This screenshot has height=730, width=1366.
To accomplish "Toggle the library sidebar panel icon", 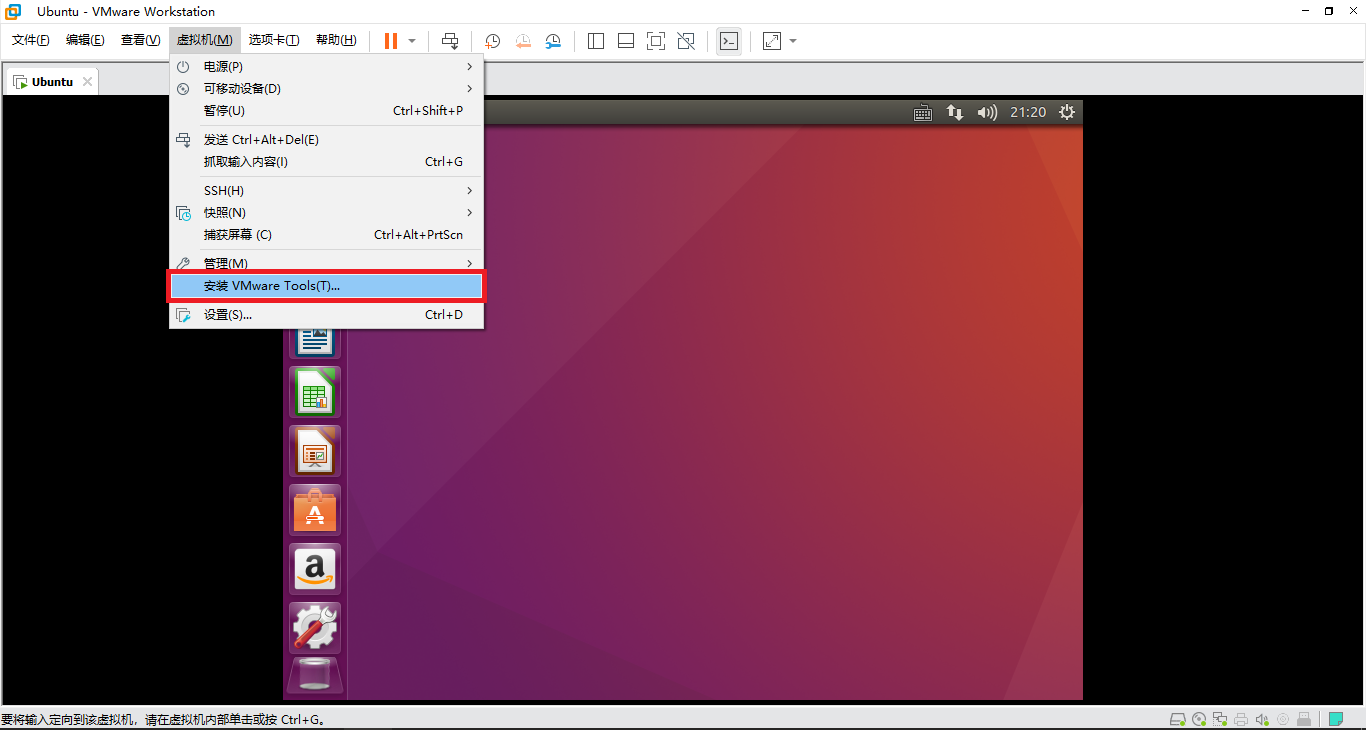I will (x=596, y=41).
